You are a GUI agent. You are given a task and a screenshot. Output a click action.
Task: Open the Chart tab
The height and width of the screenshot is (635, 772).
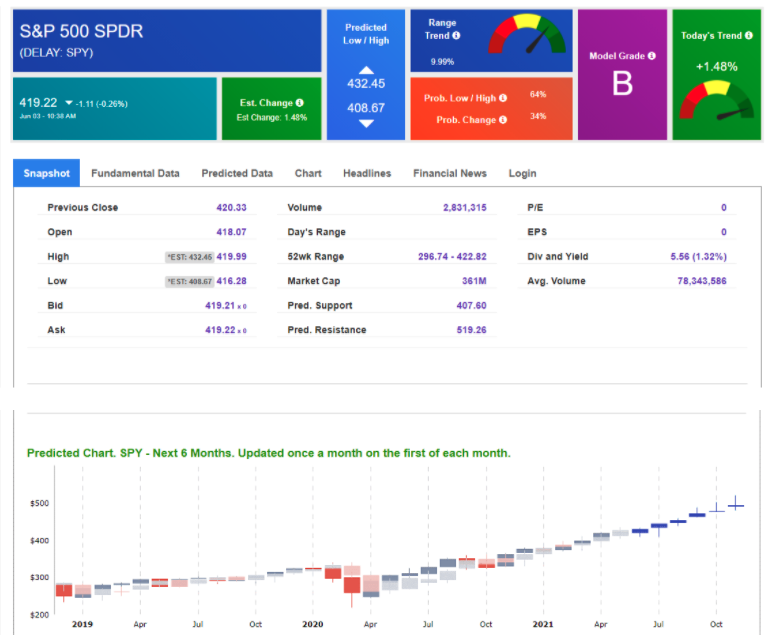pyautogui.click(x=308, y=173)
